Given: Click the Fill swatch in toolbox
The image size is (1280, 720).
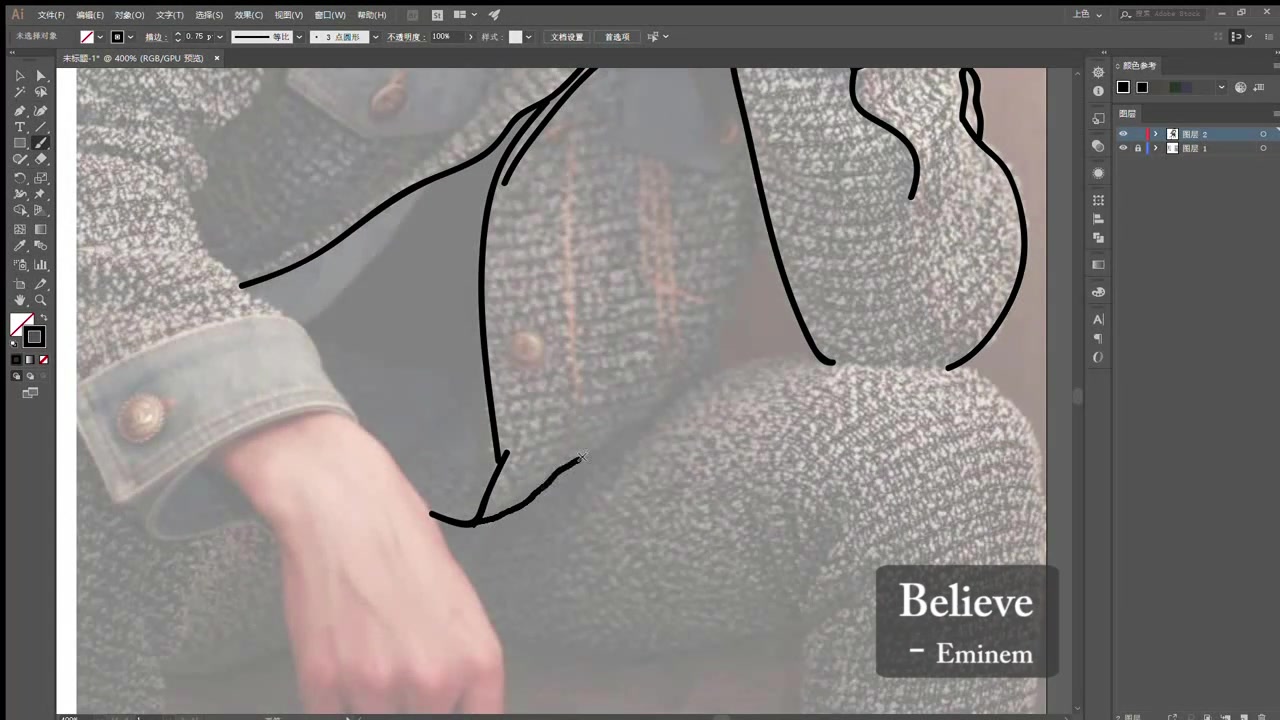Looking at the screenshot, I should pos(20,324).
